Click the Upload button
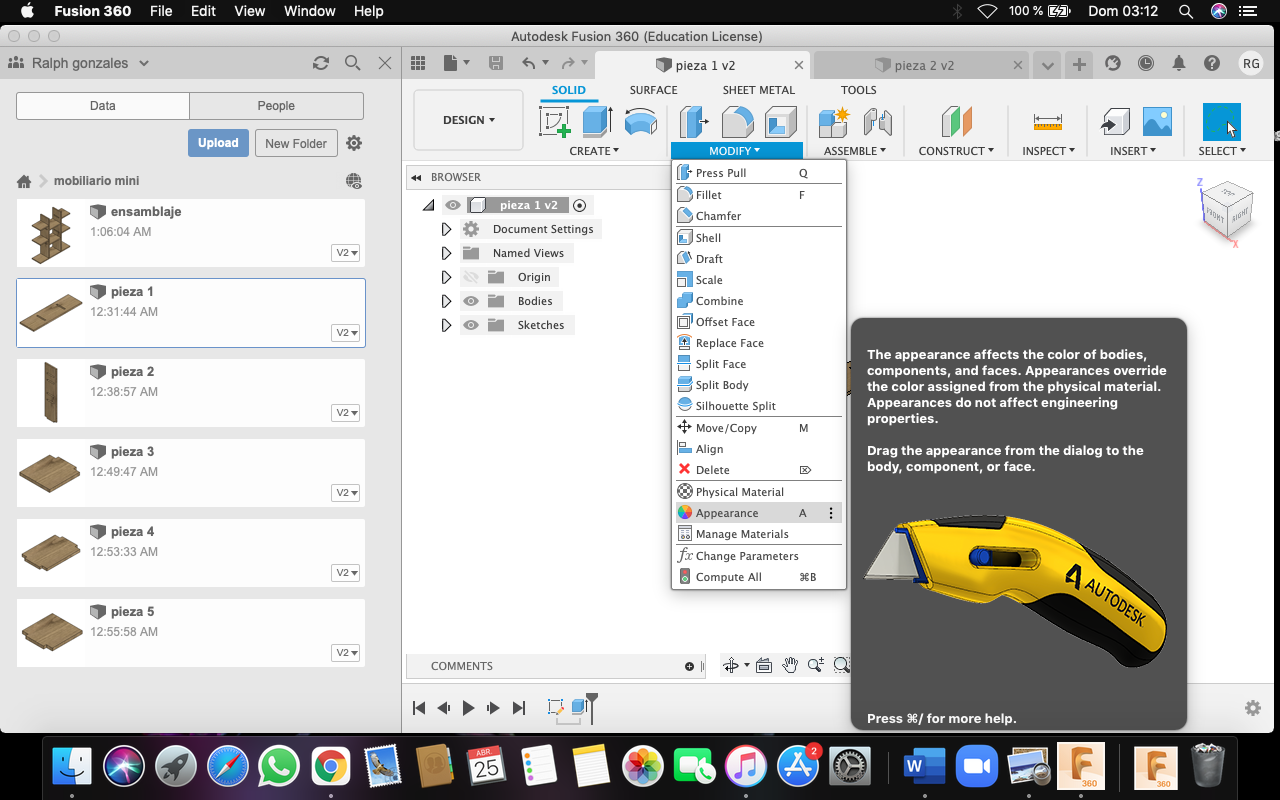Image resolution: width=1280 pixels, height=800 pixels. [218, 143]
